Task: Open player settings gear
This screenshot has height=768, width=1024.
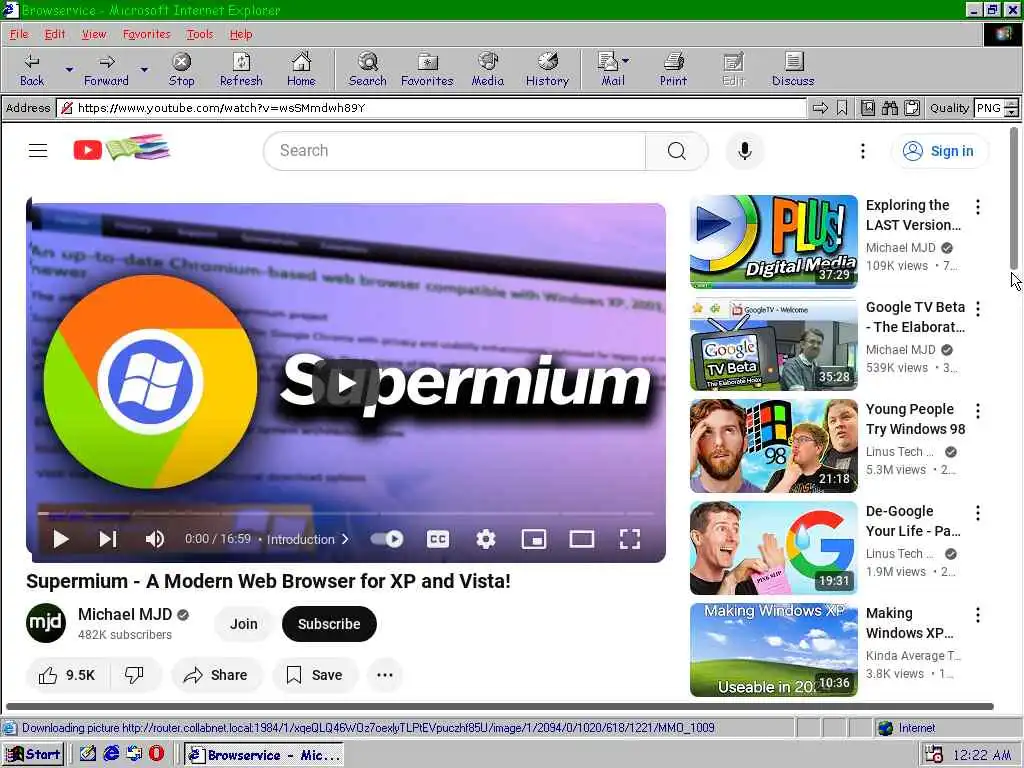Action: 485,539
